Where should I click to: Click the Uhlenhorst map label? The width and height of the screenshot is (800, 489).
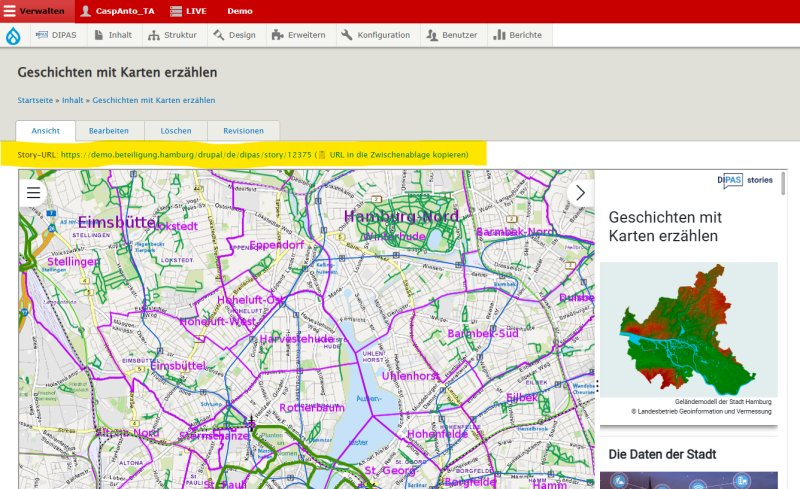pos(410,376)
